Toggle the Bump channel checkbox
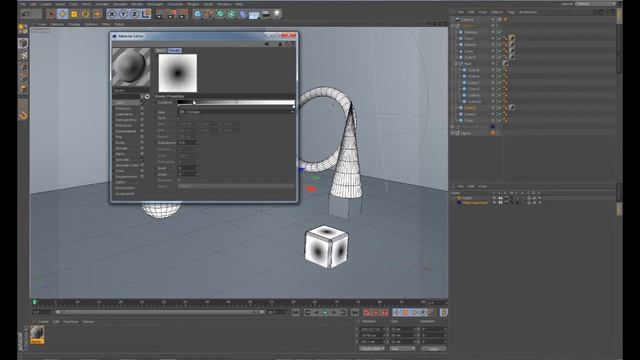Viewport: 640px width, 360px height. [142, 143]
